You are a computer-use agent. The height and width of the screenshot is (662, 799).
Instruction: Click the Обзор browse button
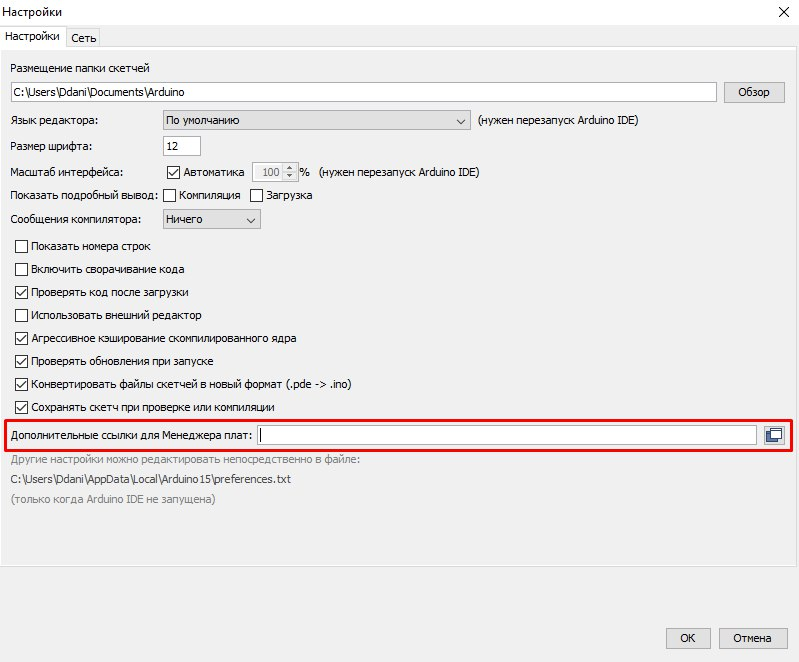click(x=753, y=92)
